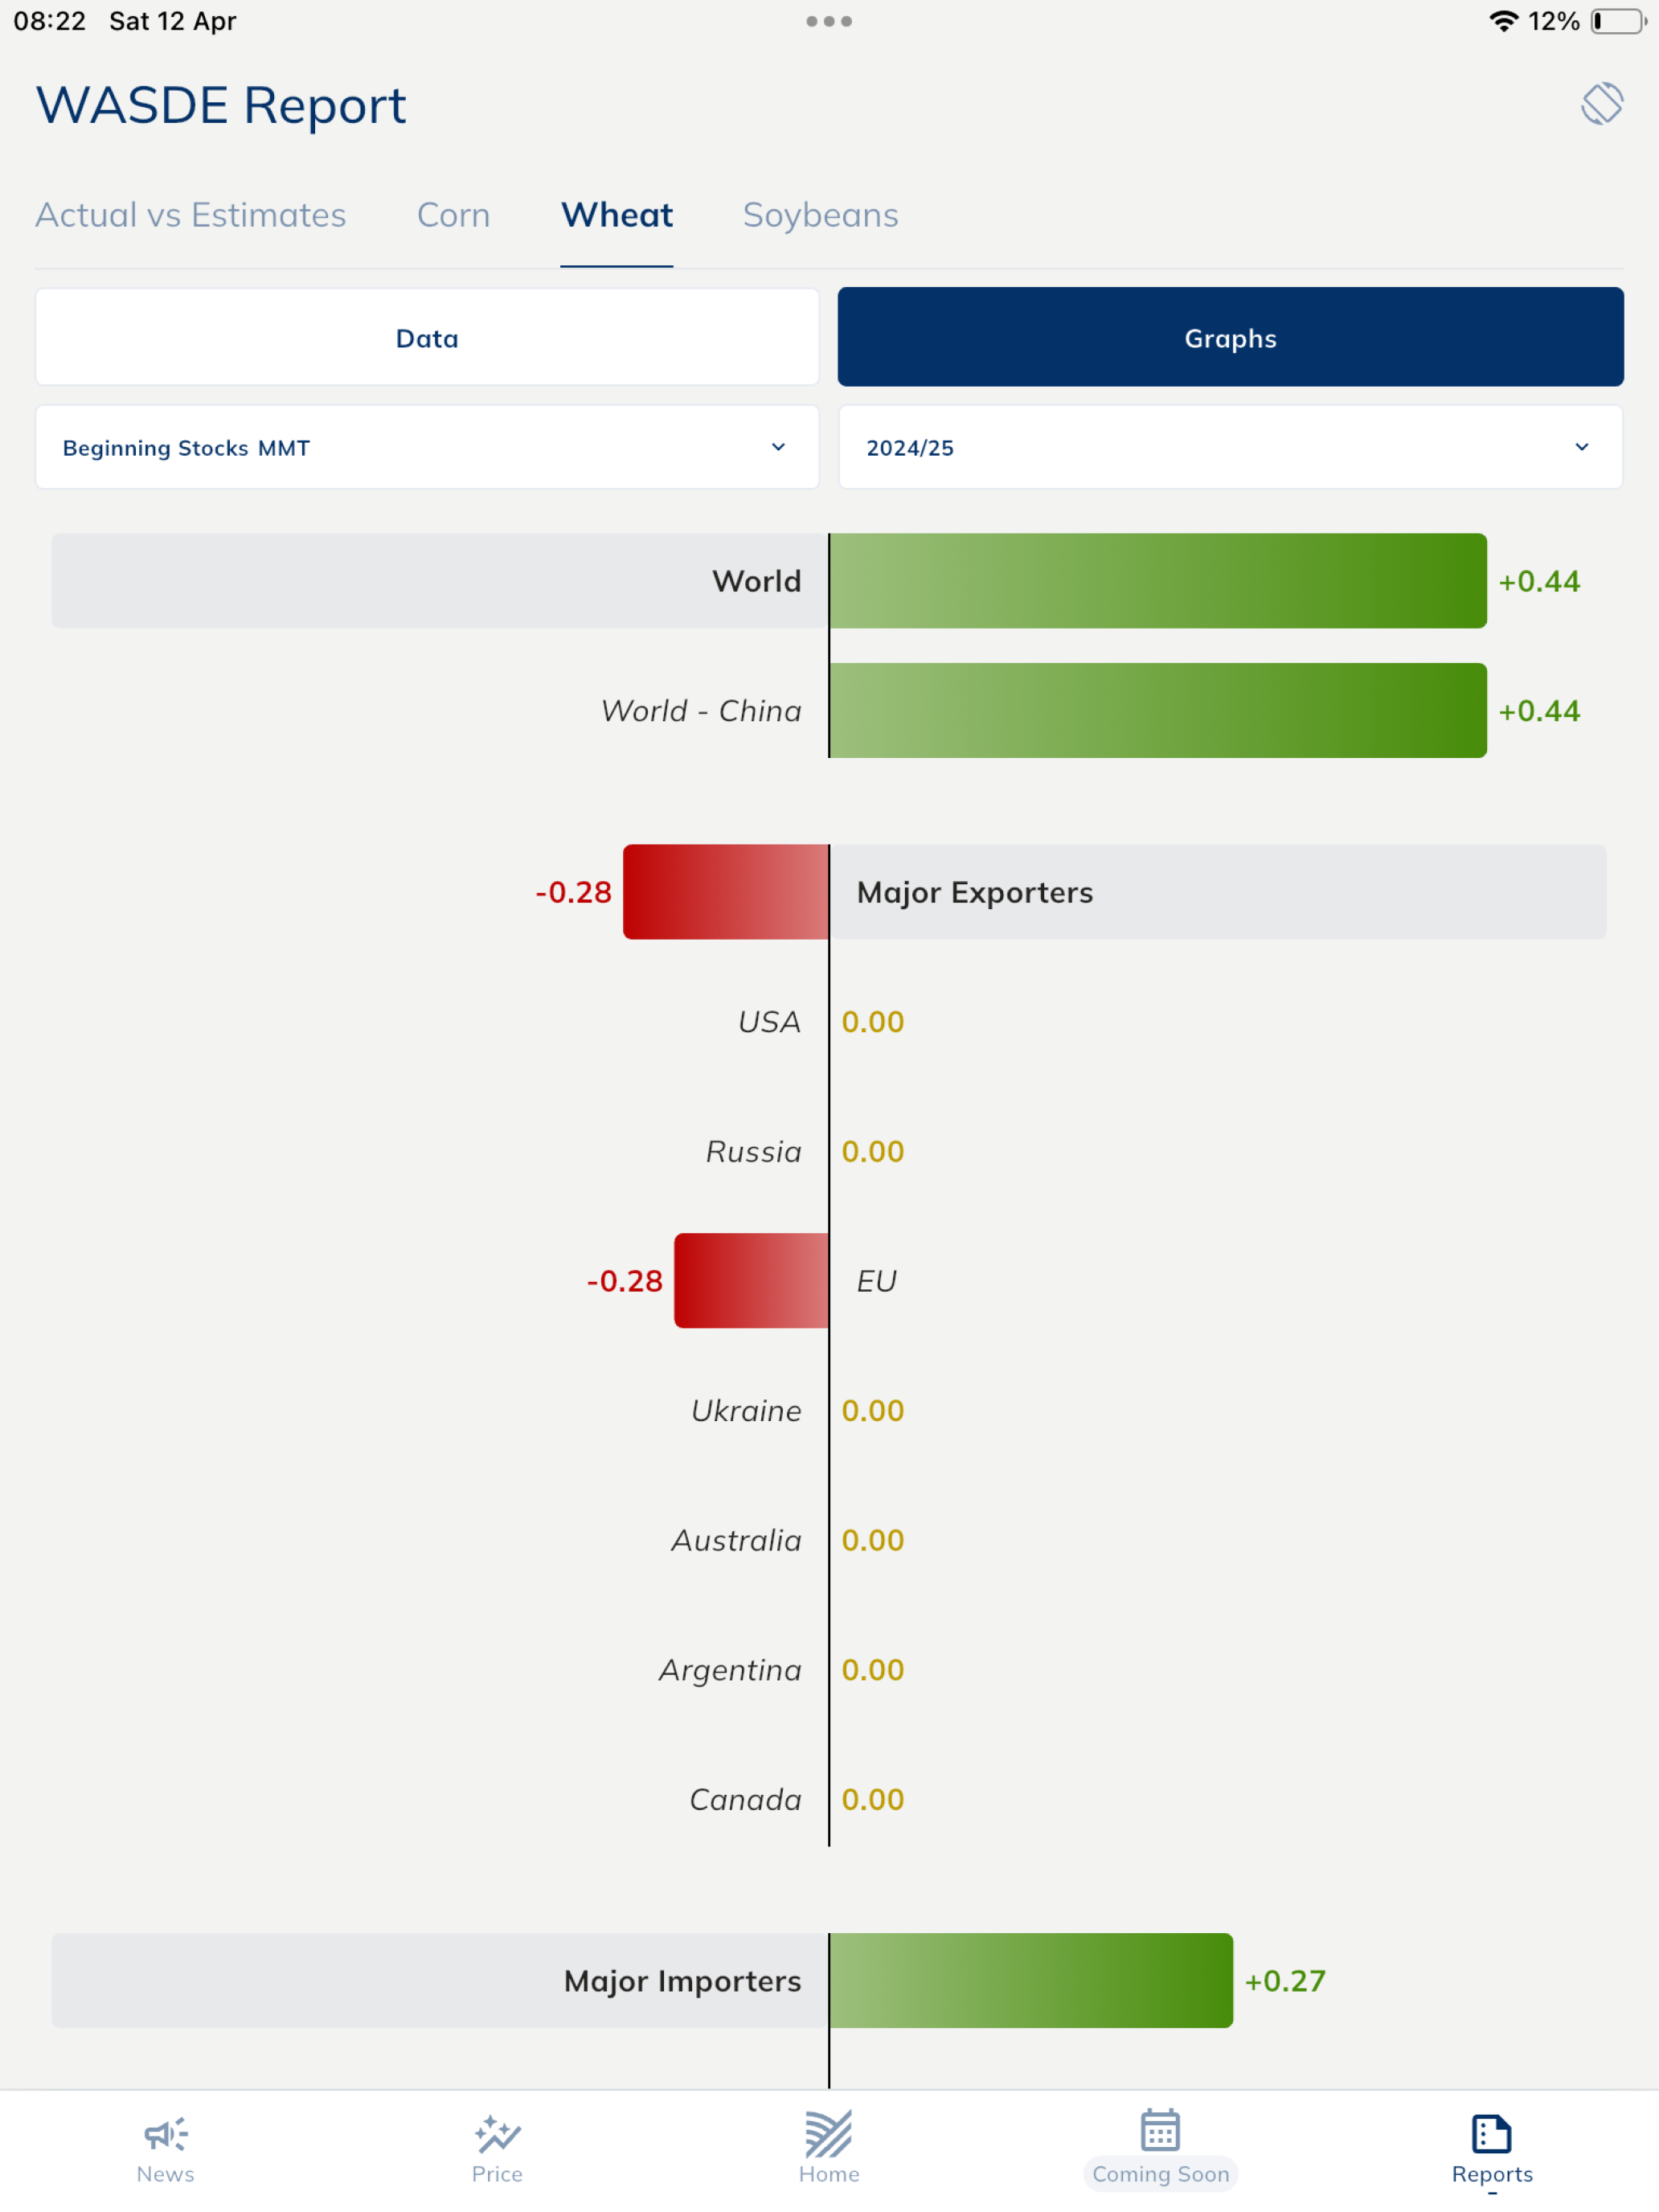
Task: Open the Price chart icon
Action: pyautogui.click(x=497, y=2134)
